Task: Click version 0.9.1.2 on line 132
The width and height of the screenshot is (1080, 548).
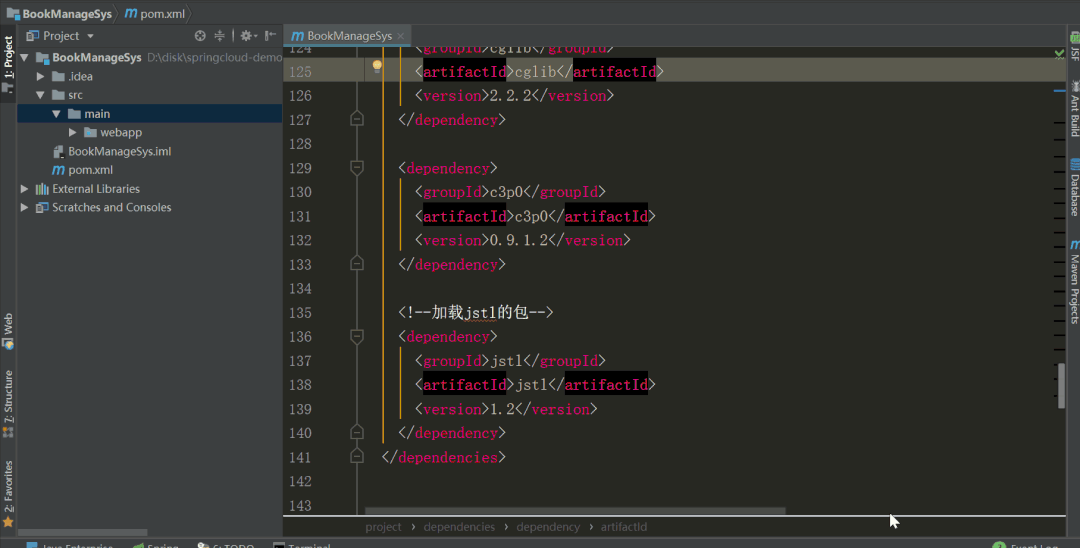Action: [x=519, y=240]
